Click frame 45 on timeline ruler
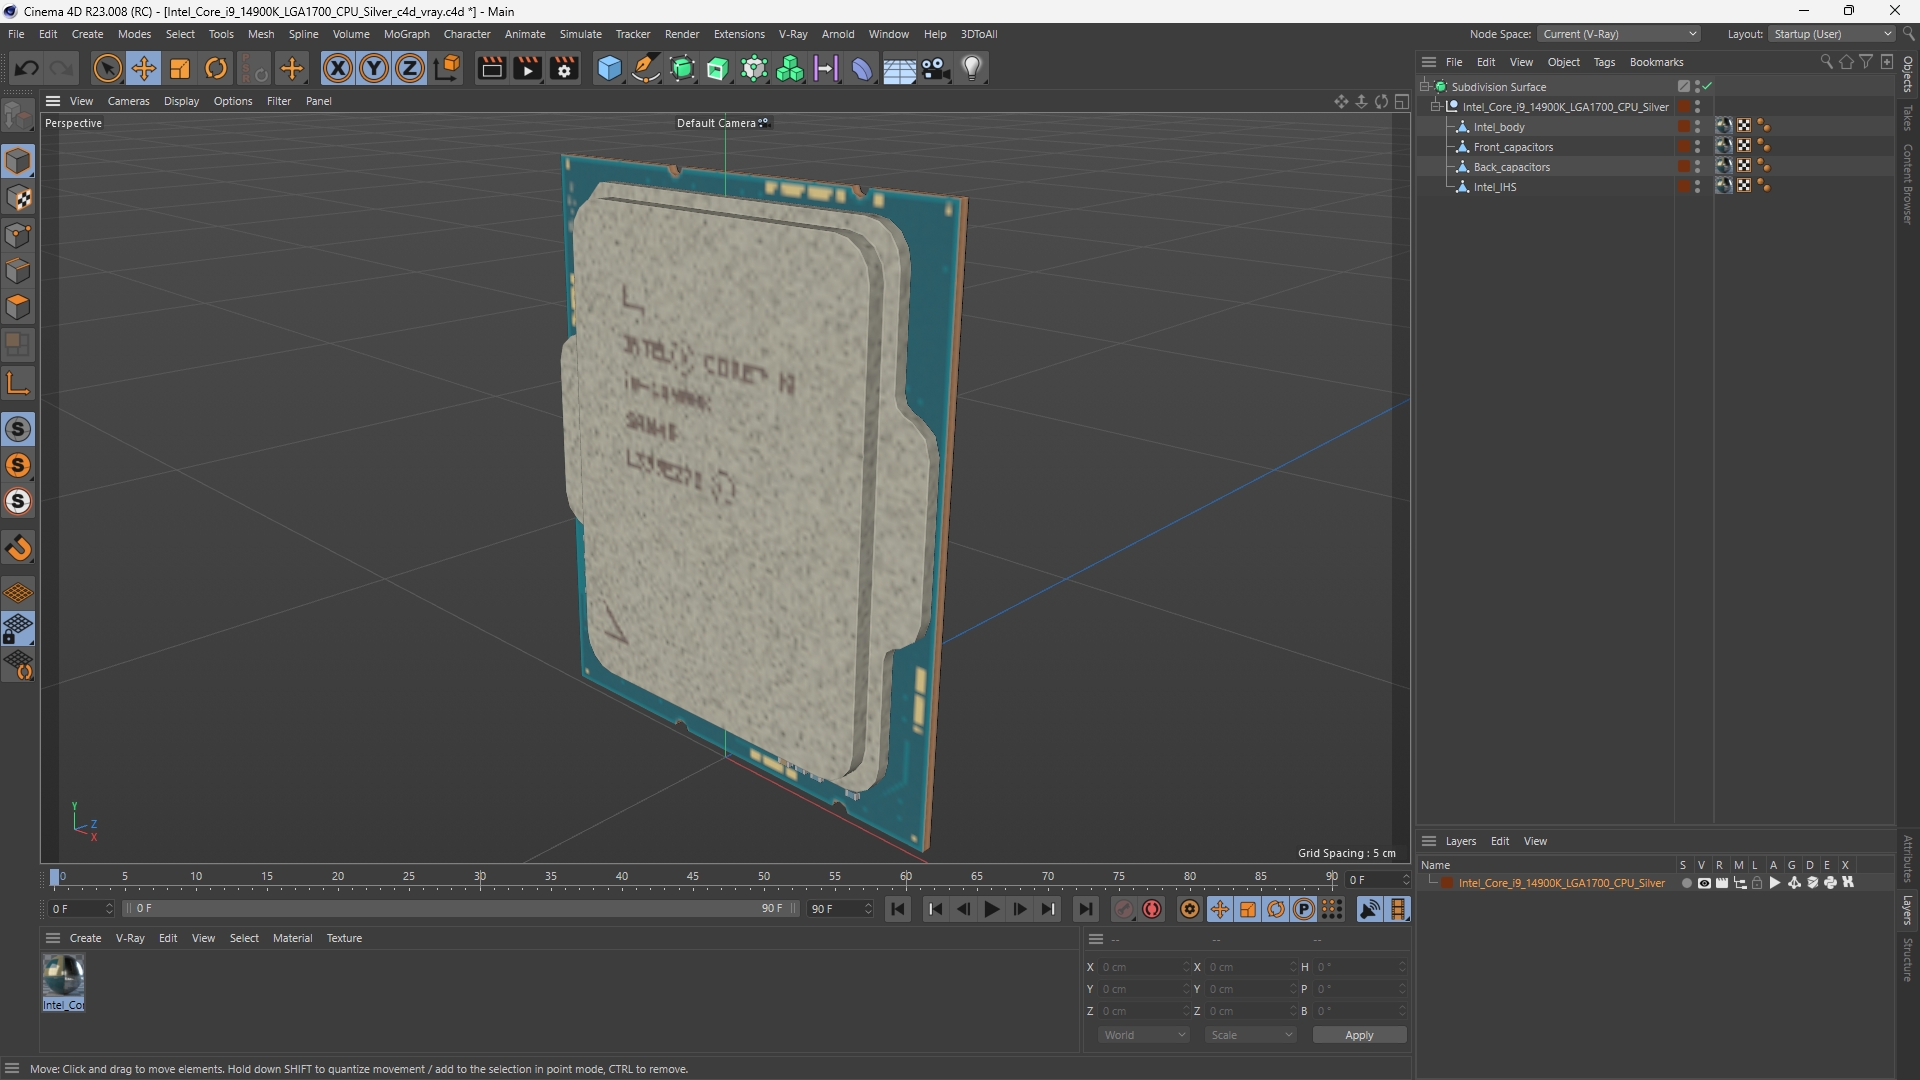 (693, 877)
